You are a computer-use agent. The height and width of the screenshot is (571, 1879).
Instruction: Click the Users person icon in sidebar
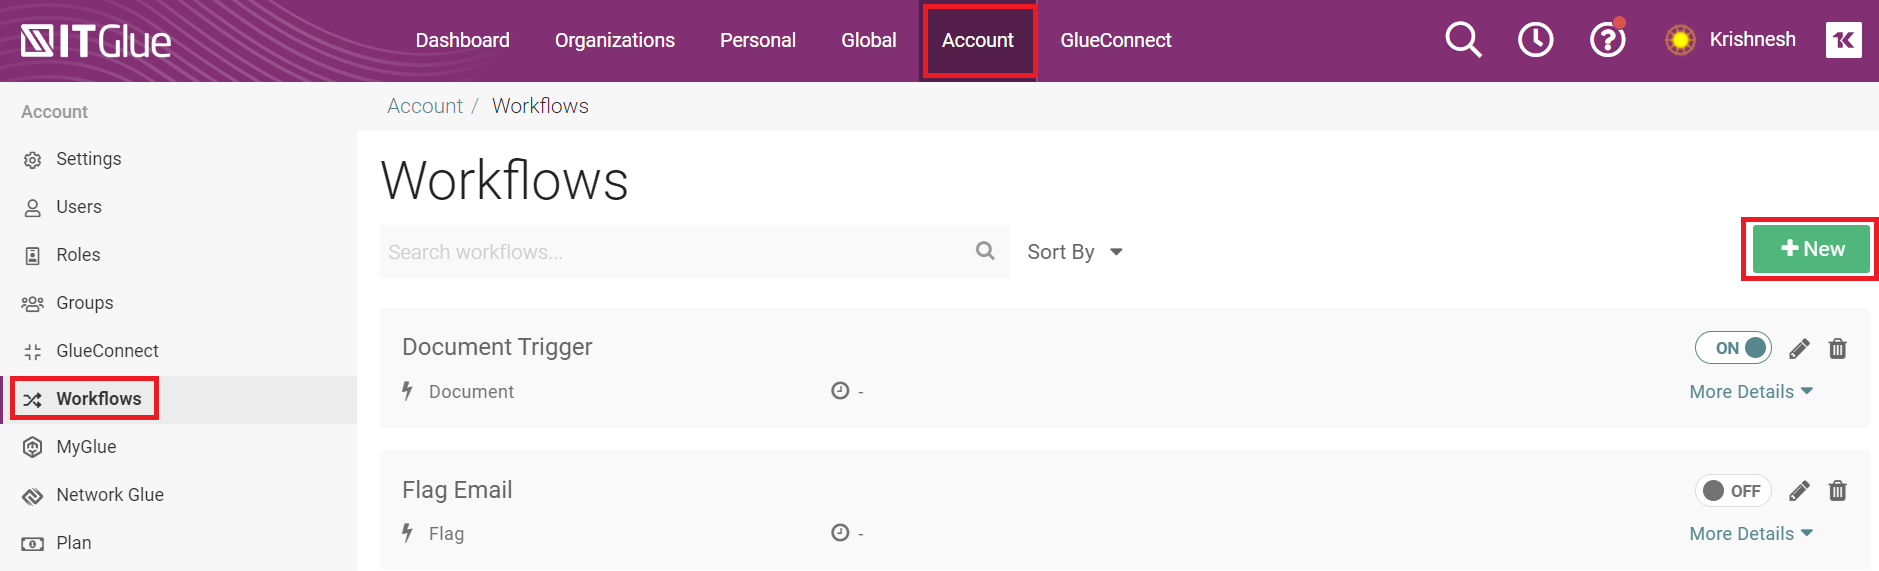(x=33, y=208)
